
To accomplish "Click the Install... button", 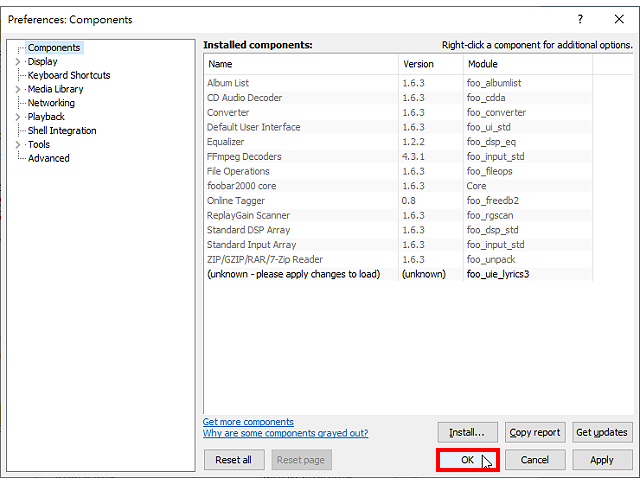I will point(467,432).
